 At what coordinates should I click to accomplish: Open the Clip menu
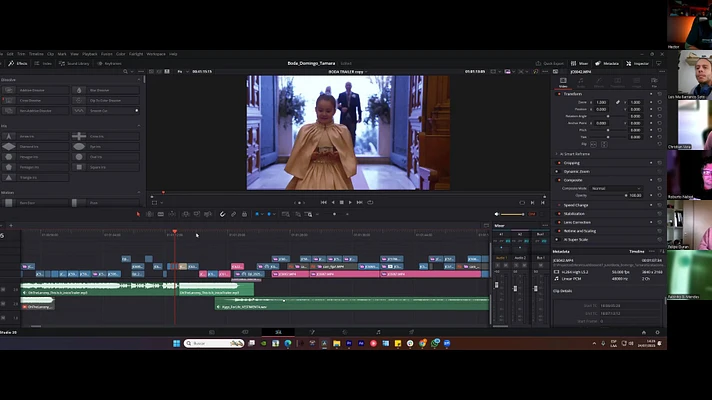pyautogui.click(x=50, y=54)
